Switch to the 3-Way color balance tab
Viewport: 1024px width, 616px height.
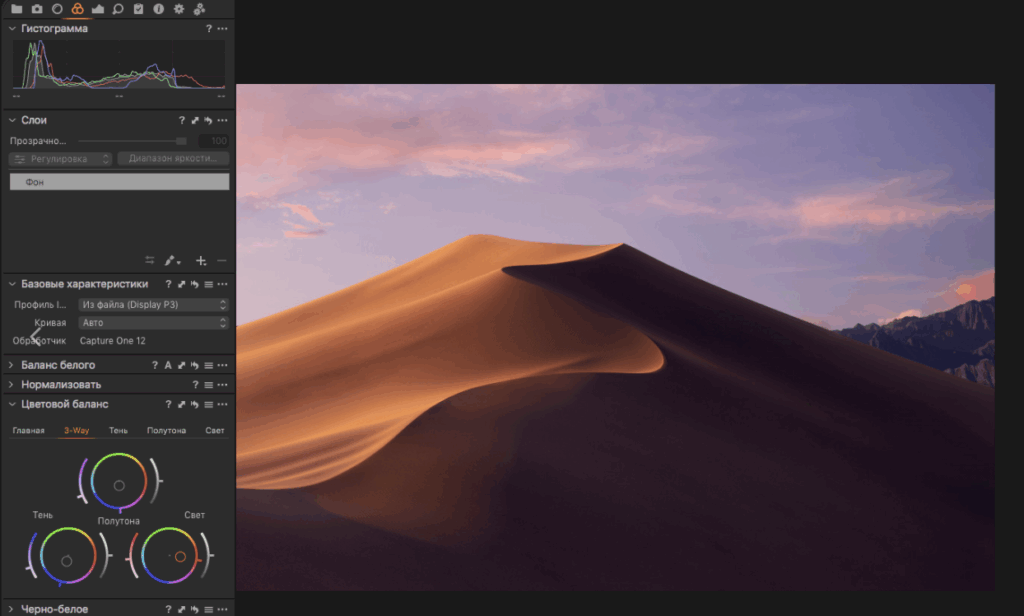pos(76,430)
